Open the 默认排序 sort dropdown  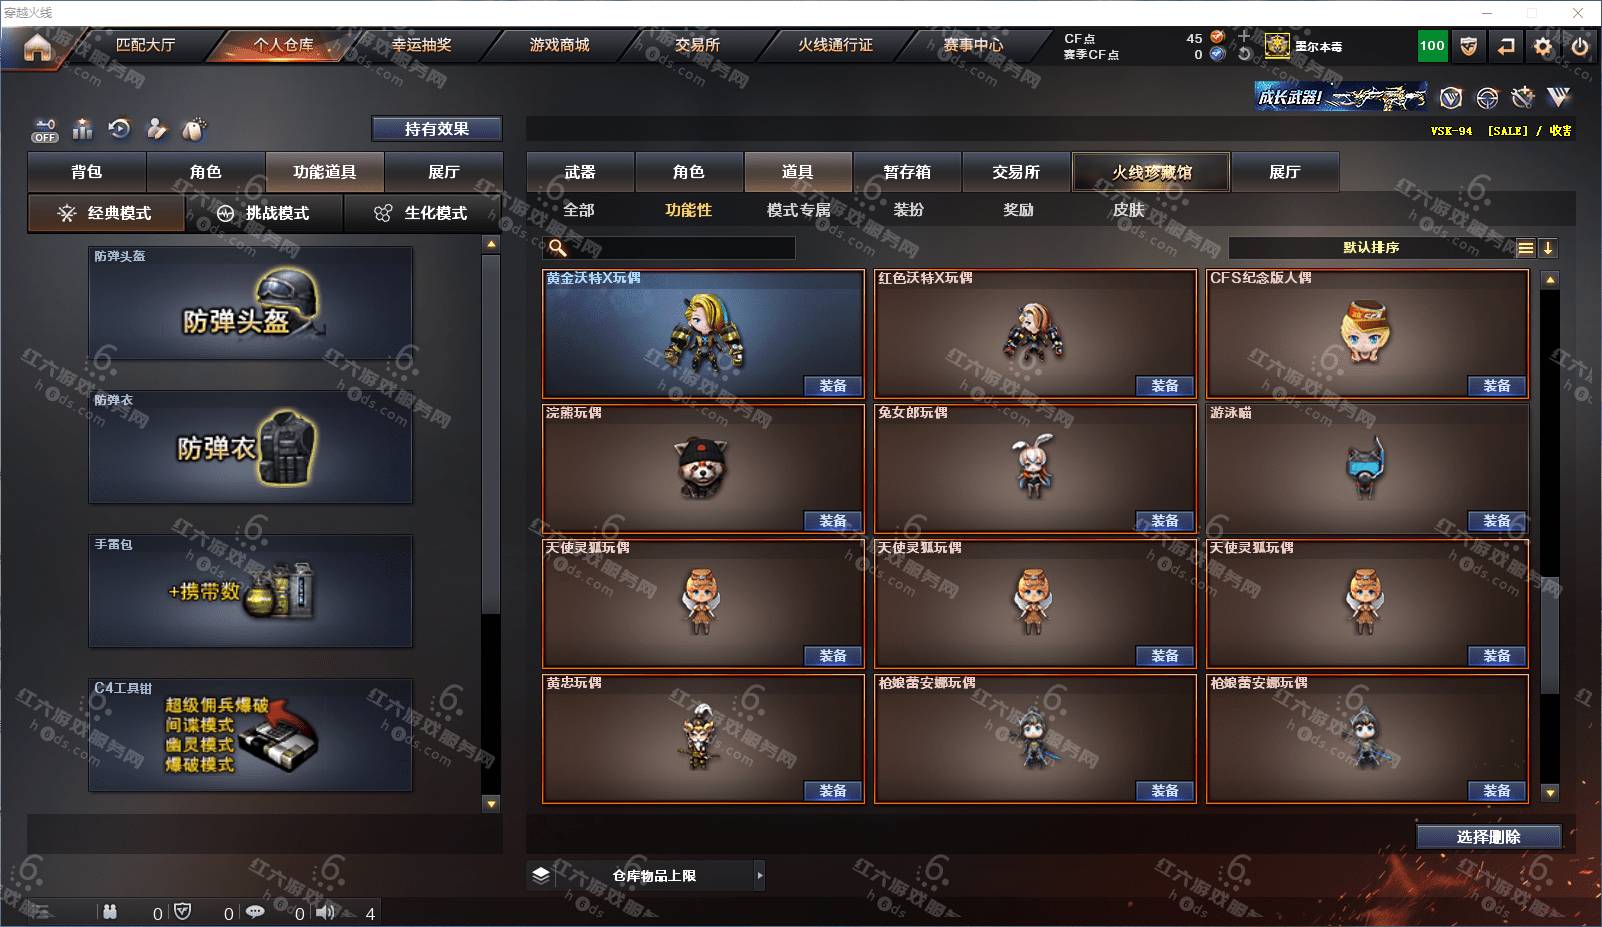click(x=1371, y=248)
